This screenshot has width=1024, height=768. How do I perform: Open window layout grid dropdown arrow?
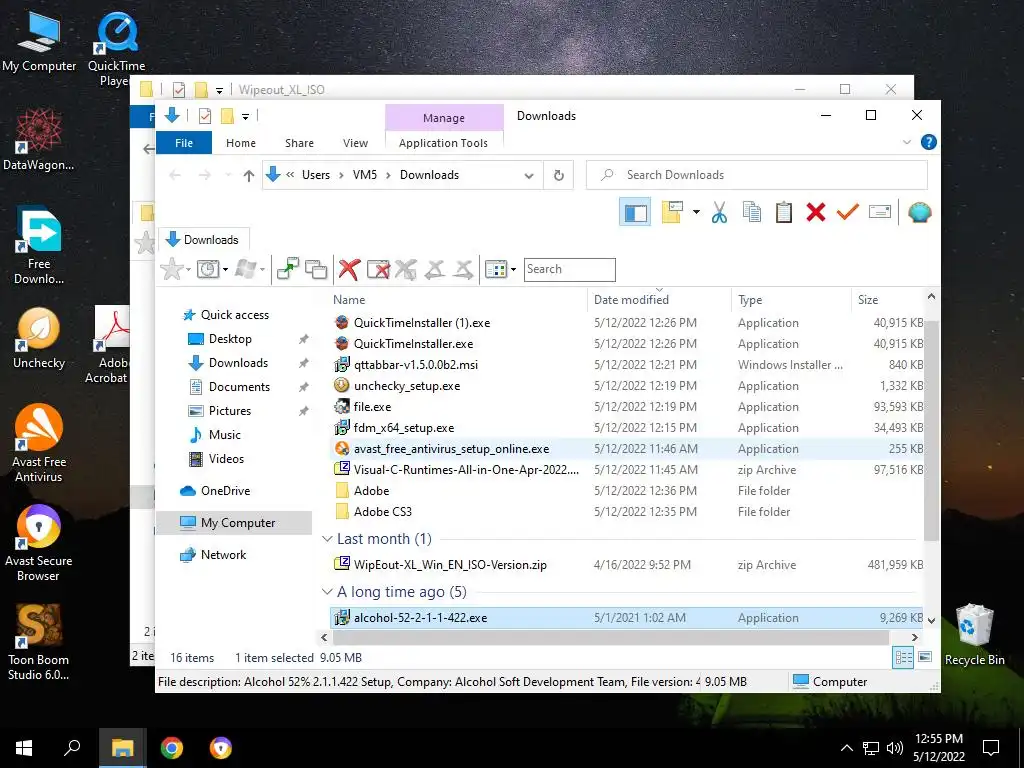coord(513,269)
